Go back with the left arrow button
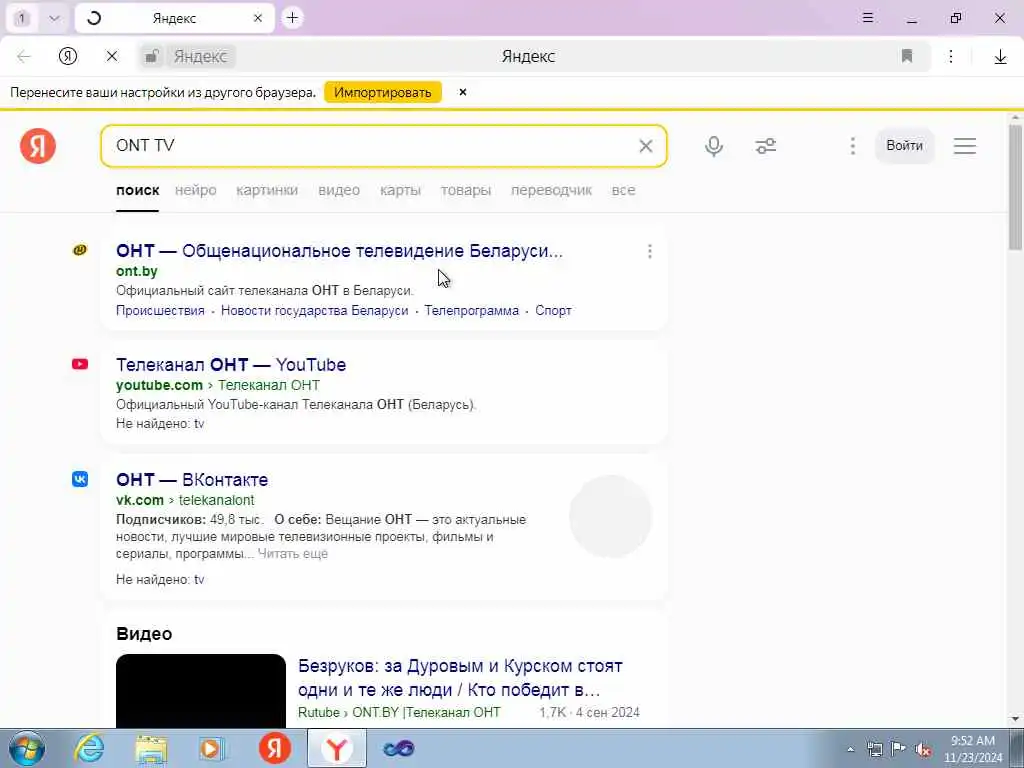The image size is (1024, 768). (x=24, y=57)
